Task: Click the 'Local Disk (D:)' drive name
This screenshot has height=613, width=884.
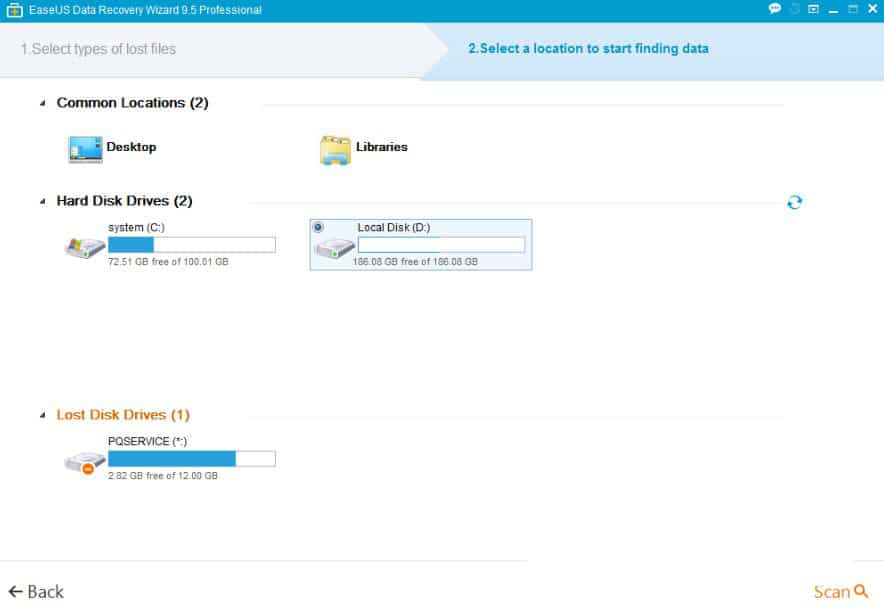Action: 394,227
